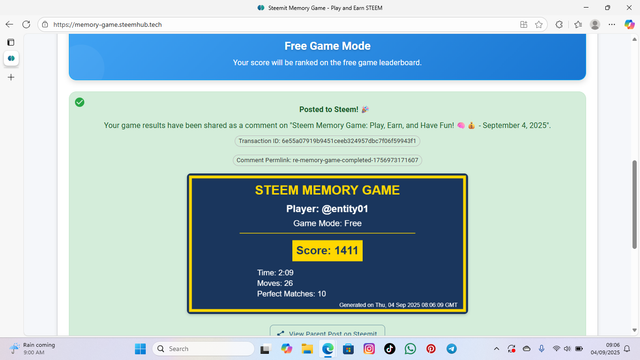Screen dimensions: 640x360
Task: Open WhatsApp from the taskbar
Action: 410,349
